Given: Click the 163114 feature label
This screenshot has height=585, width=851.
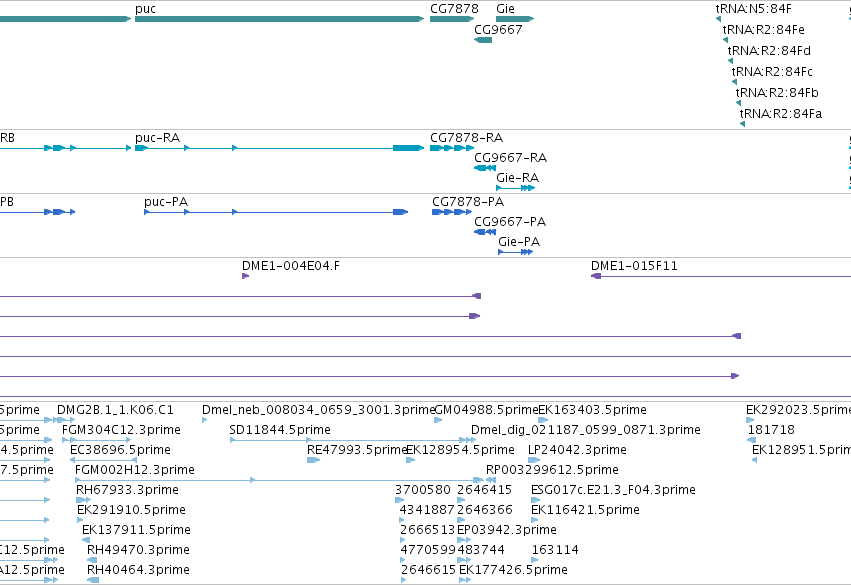Looking at the screenshot, I should 555,550.
